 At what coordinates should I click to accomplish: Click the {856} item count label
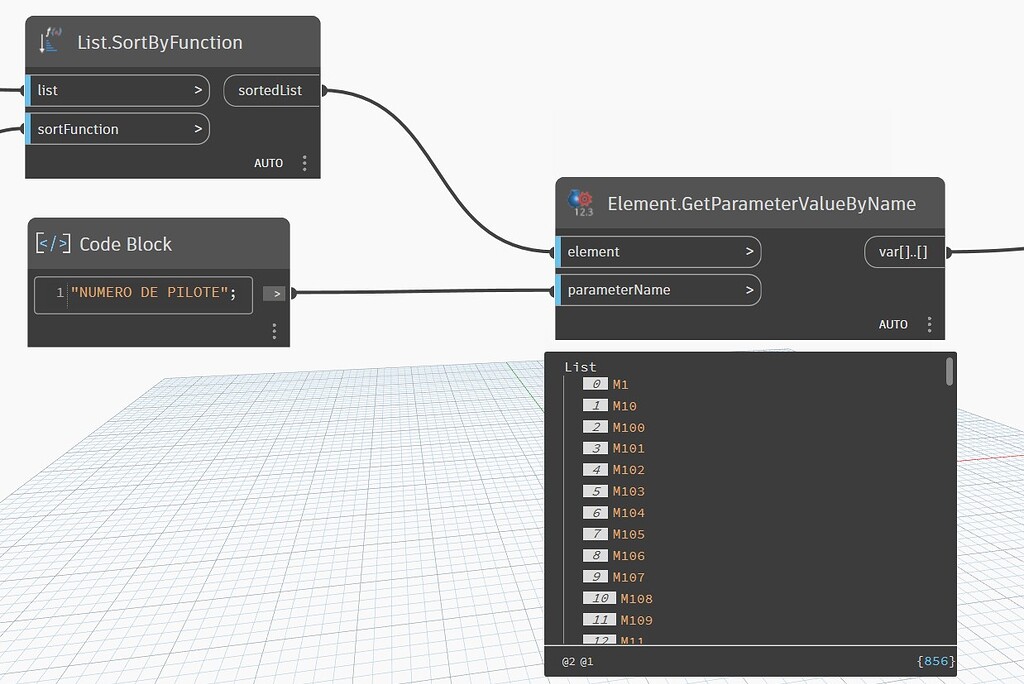(x=934, y=661)
